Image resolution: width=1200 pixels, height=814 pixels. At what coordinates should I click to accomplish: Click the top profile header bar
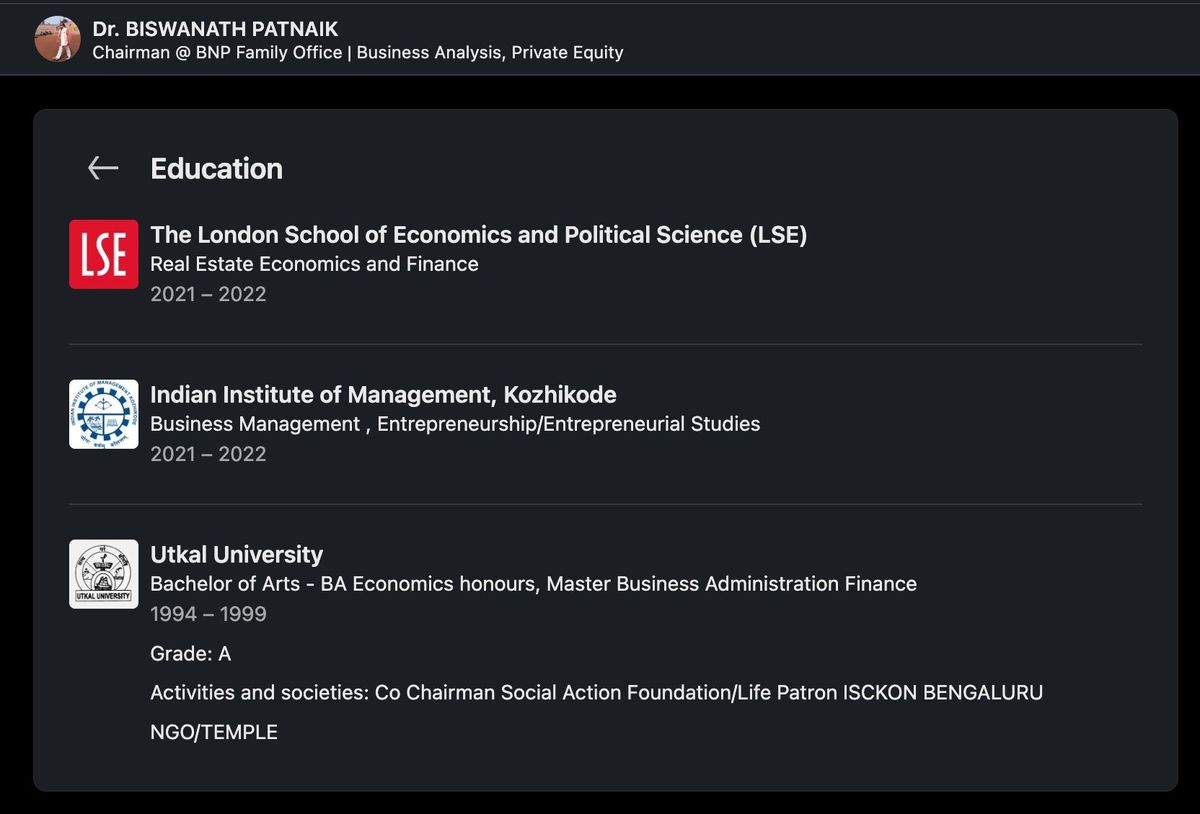click(600, 39)
